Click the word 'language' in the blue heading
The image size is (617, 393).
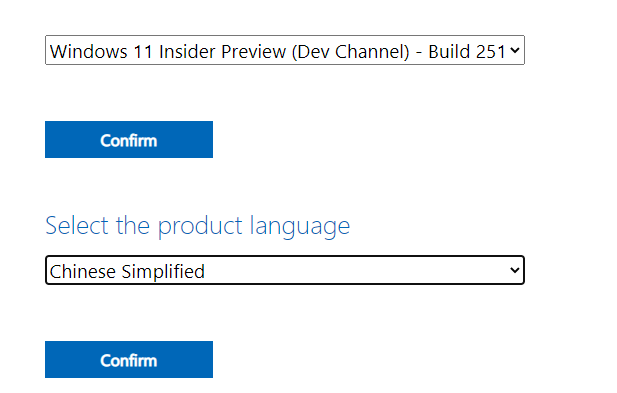coord(300,227)
